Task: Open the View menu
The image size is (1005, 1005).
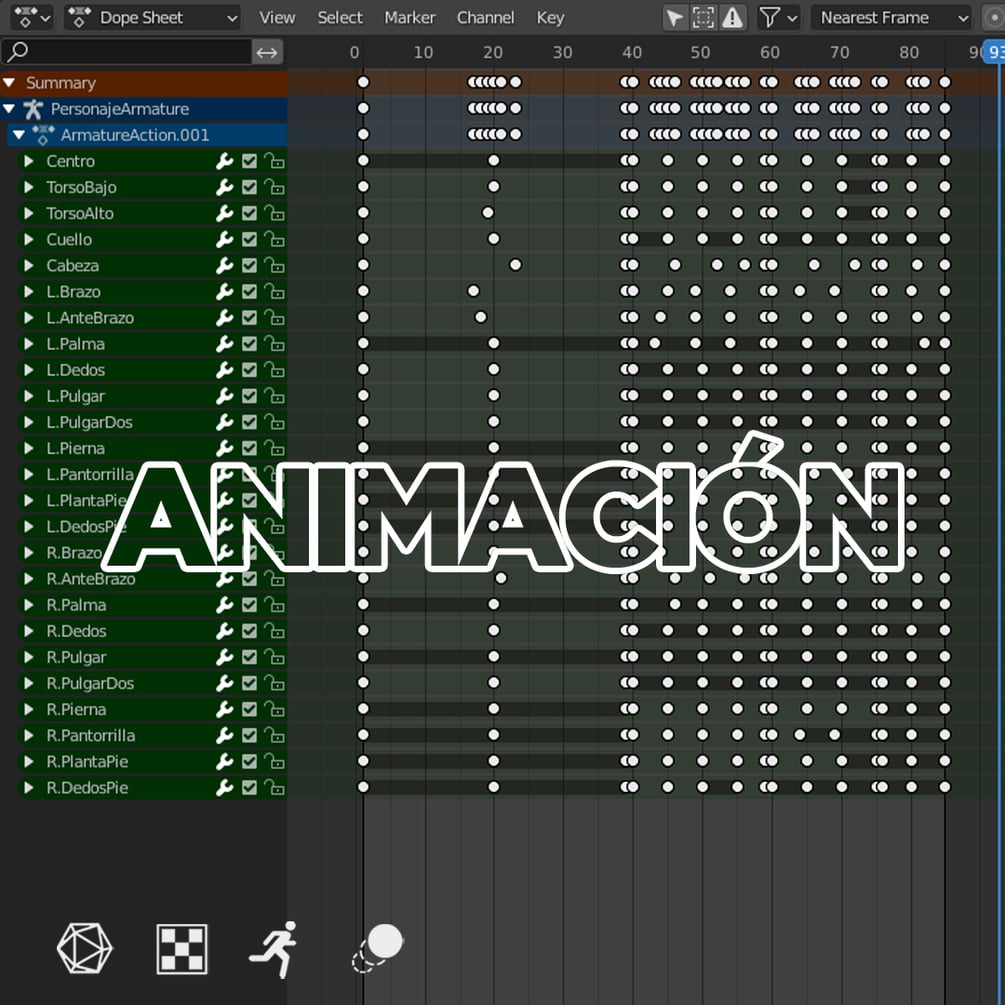Action: (277, 18)
